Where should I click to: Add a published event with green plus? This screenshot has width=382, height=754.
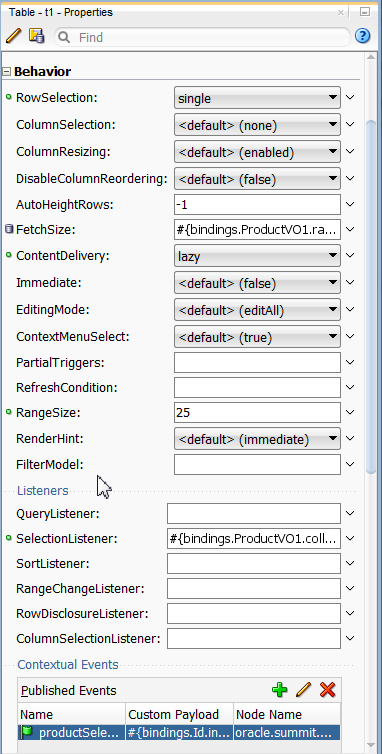(x=280, y=690)
